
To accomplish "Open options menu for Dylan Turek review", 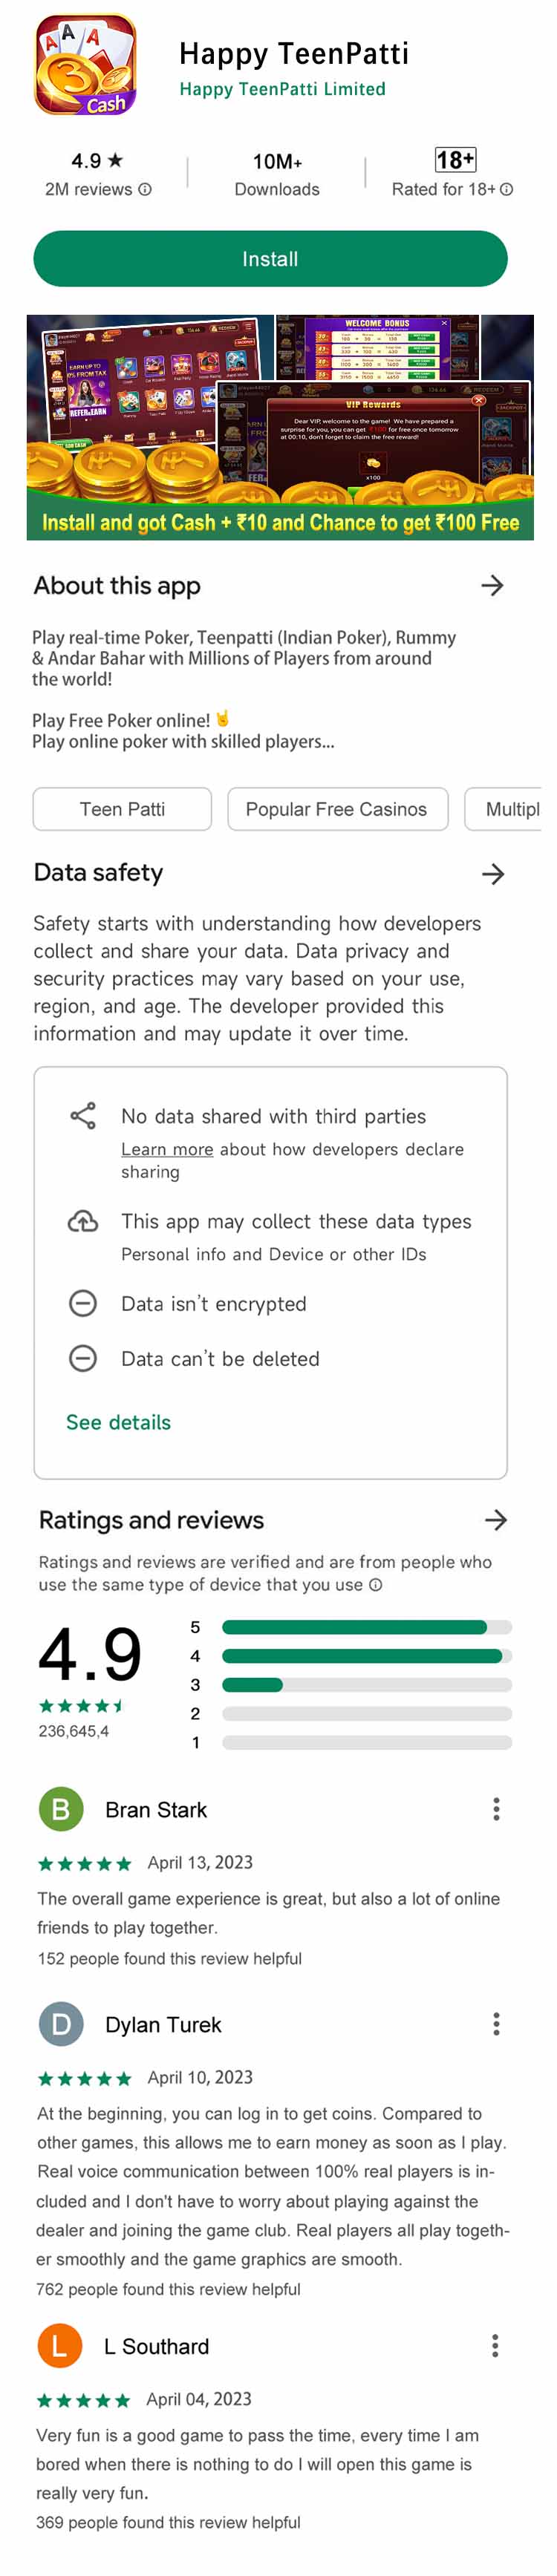I will [496, 2024].
